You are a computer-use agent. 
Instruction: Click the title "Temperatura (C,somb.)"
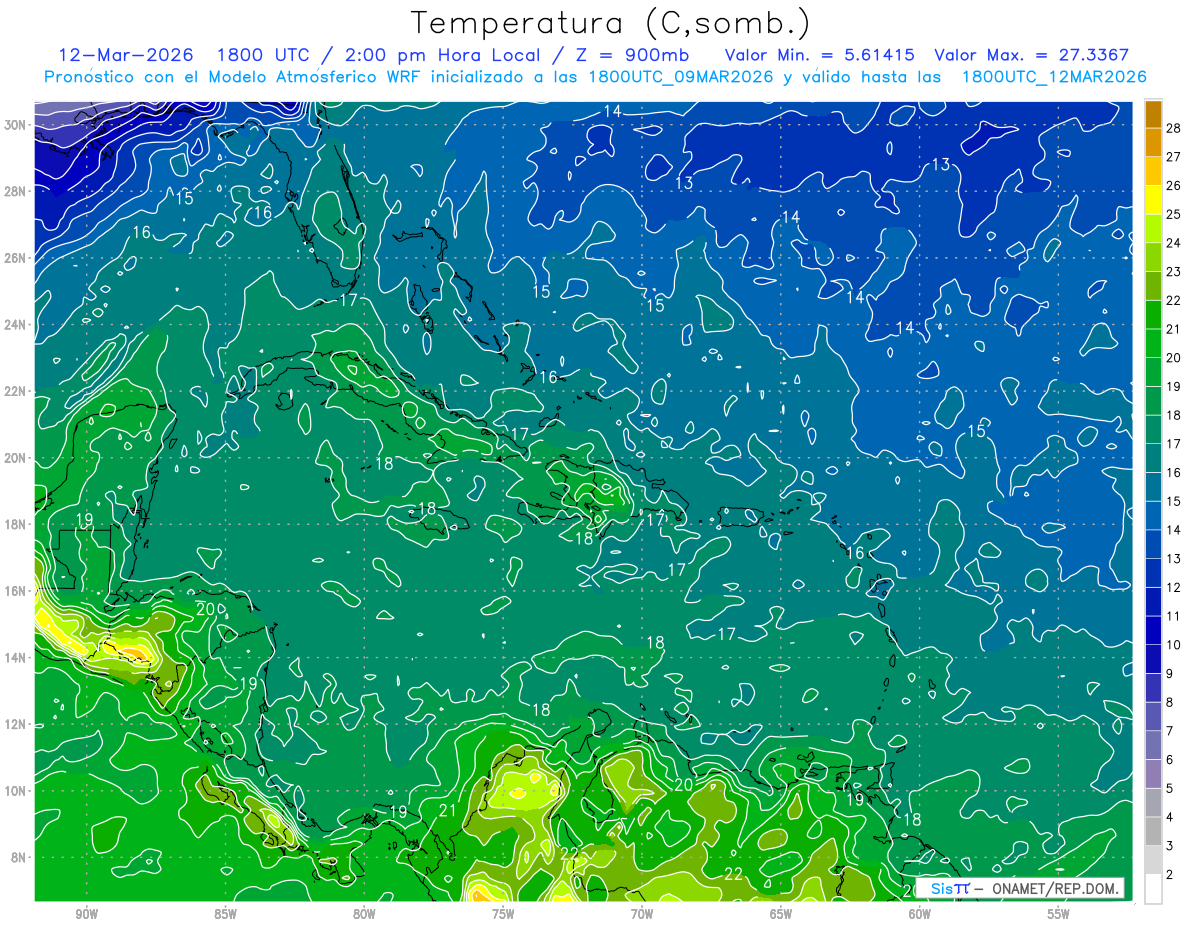[610, 24]
